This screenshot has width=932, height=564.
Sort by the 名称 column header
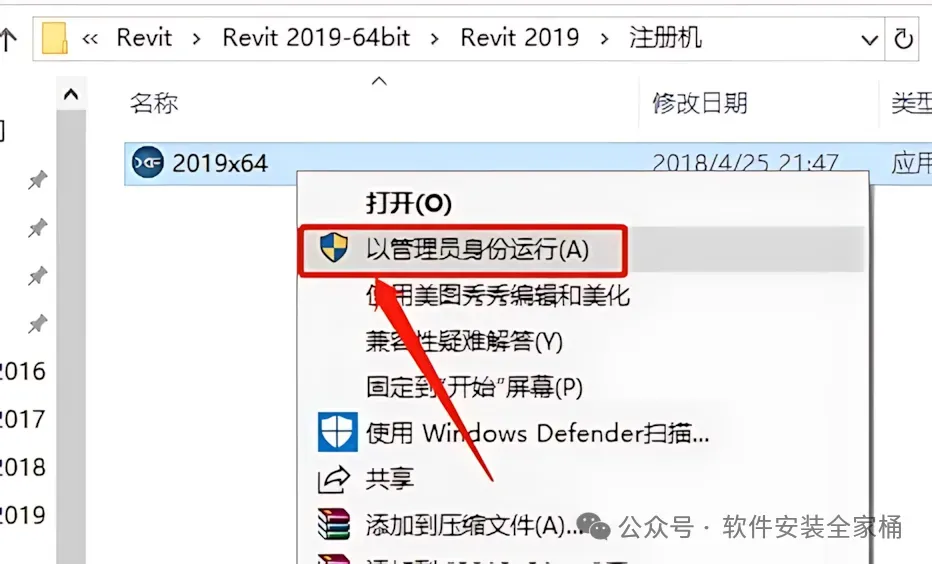[x=154, y=103]
